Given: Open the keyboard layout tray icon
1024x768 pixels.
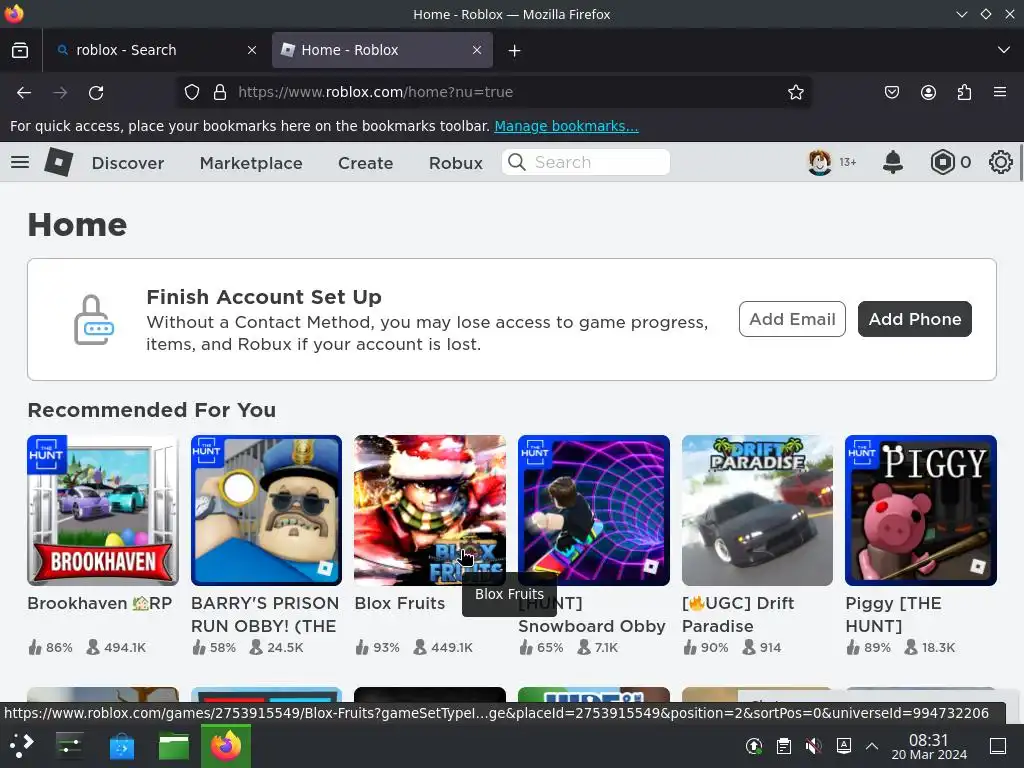Looking at the screenshot, I should click(x=844, y=745).
